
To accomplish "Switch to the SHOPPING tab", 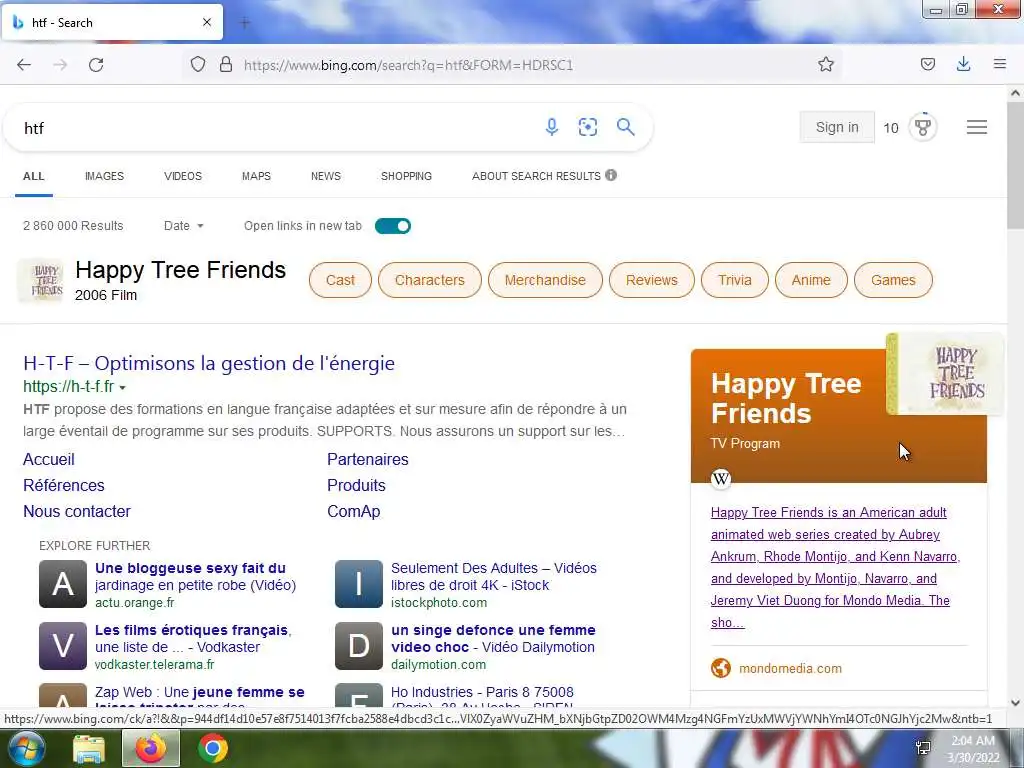I will pos(406,176).
